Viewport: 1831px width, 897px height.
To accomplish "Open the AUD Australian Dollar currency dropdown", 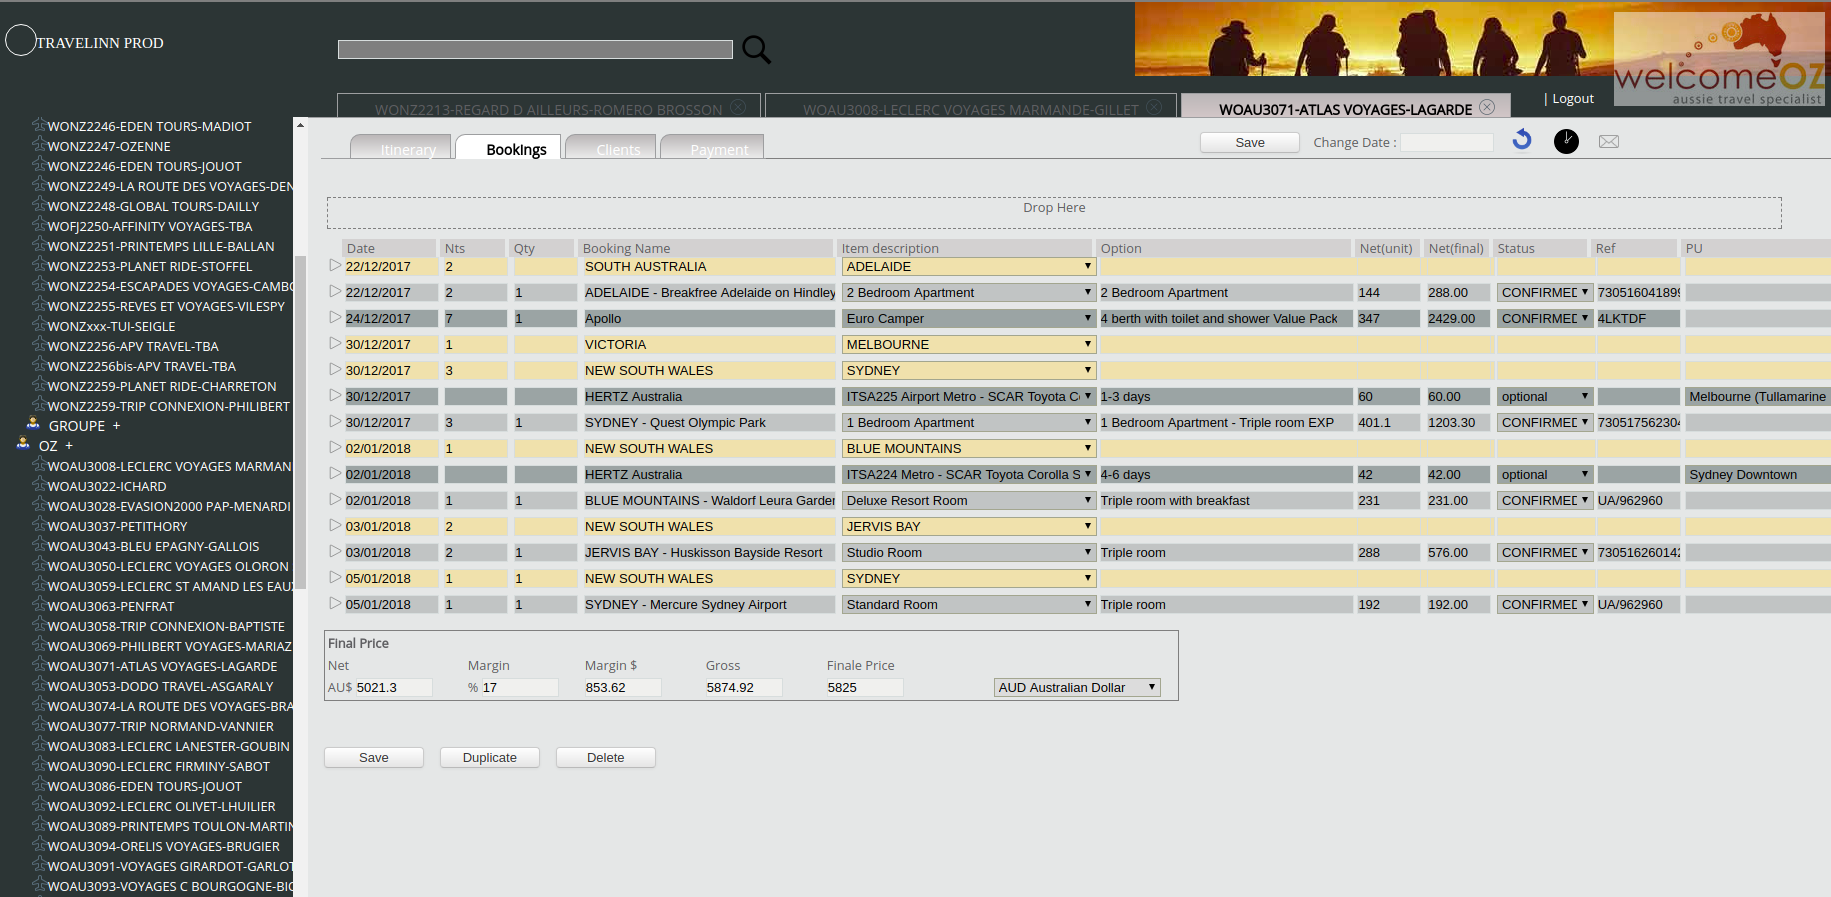I will [x=1077, y=687].
